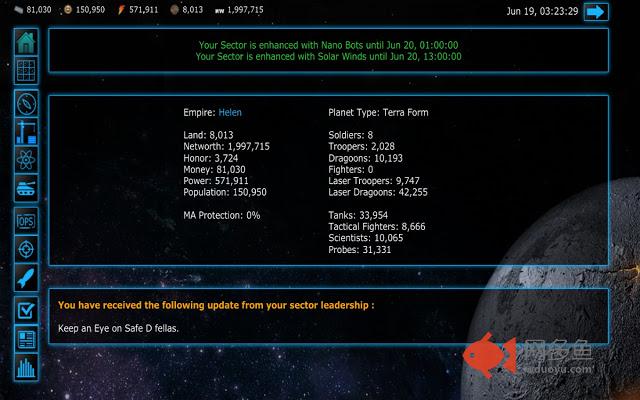640x400 pixels.
Task: Click 'Population: 150,950' stat line
Action: (x=225, y=192)
